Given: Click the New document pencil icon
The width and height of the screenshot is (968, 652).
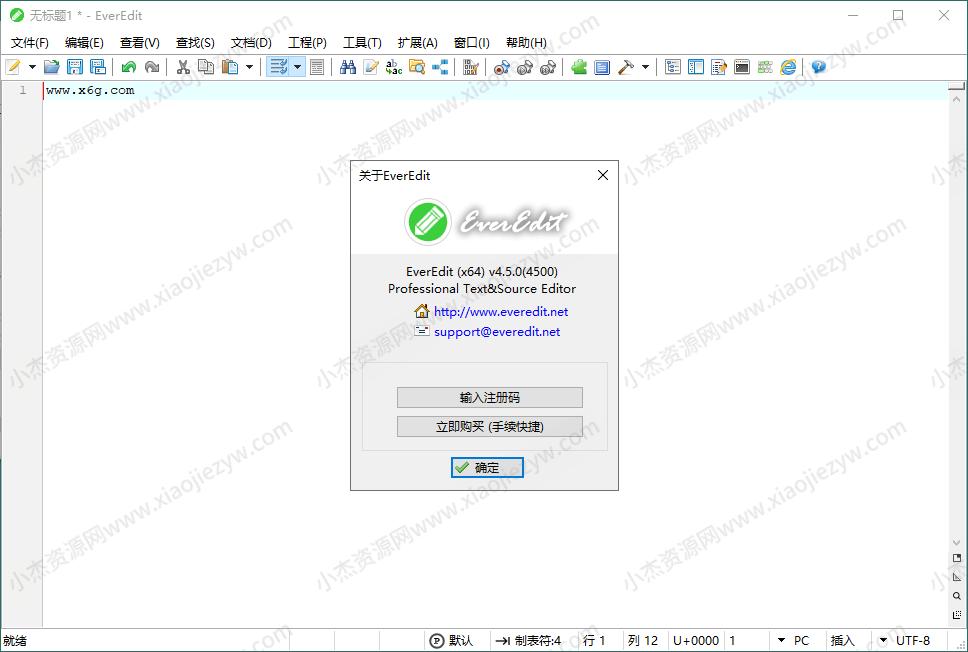Looking at the screenshot, I should pos(13,67).
